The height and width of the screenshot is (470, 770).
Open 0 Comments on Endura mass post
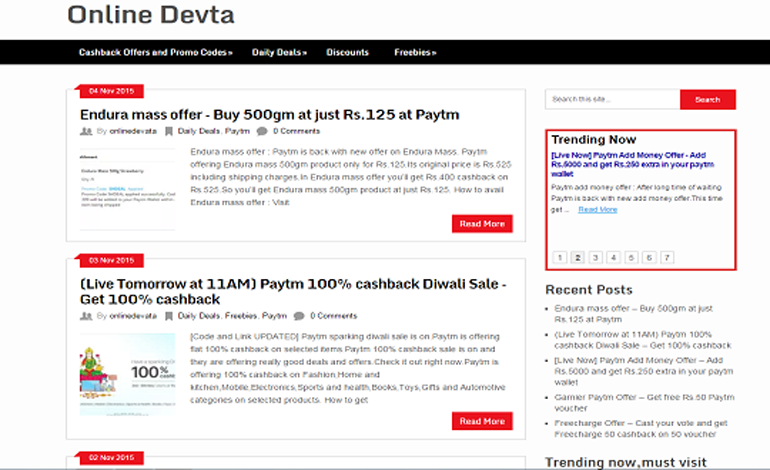(x=297, y=131)
